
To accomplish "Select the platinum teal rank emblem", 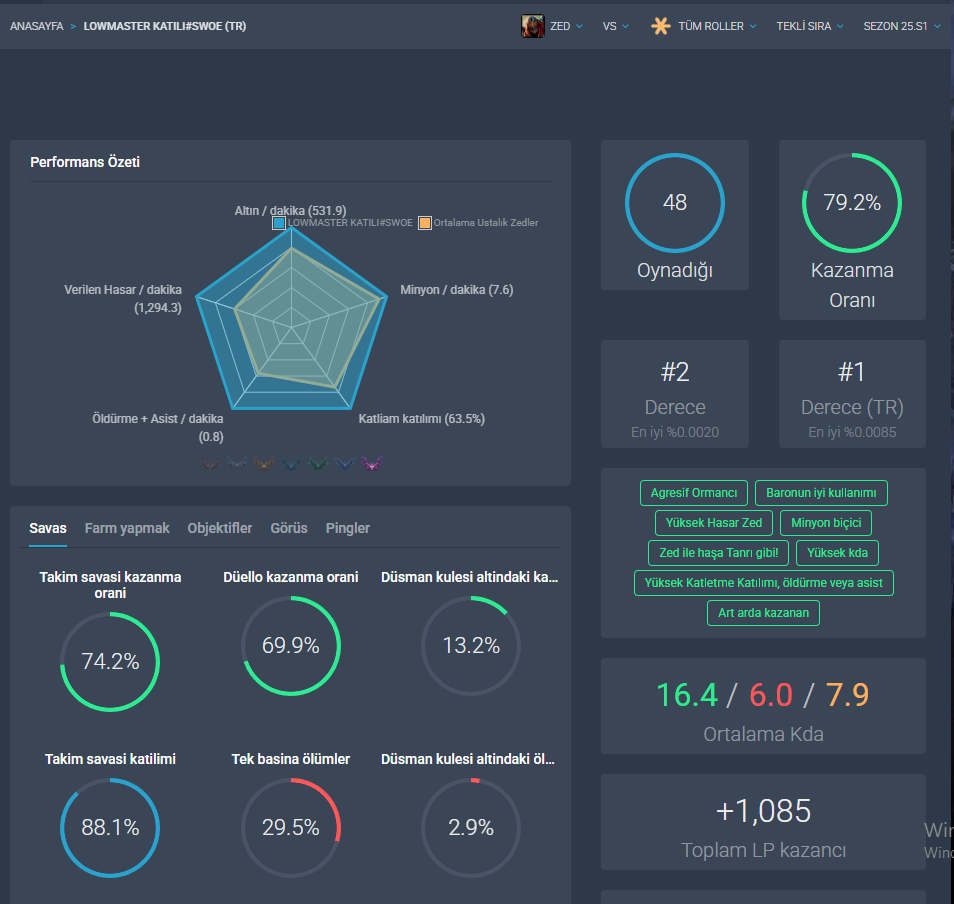I will [x=291, y=464].
